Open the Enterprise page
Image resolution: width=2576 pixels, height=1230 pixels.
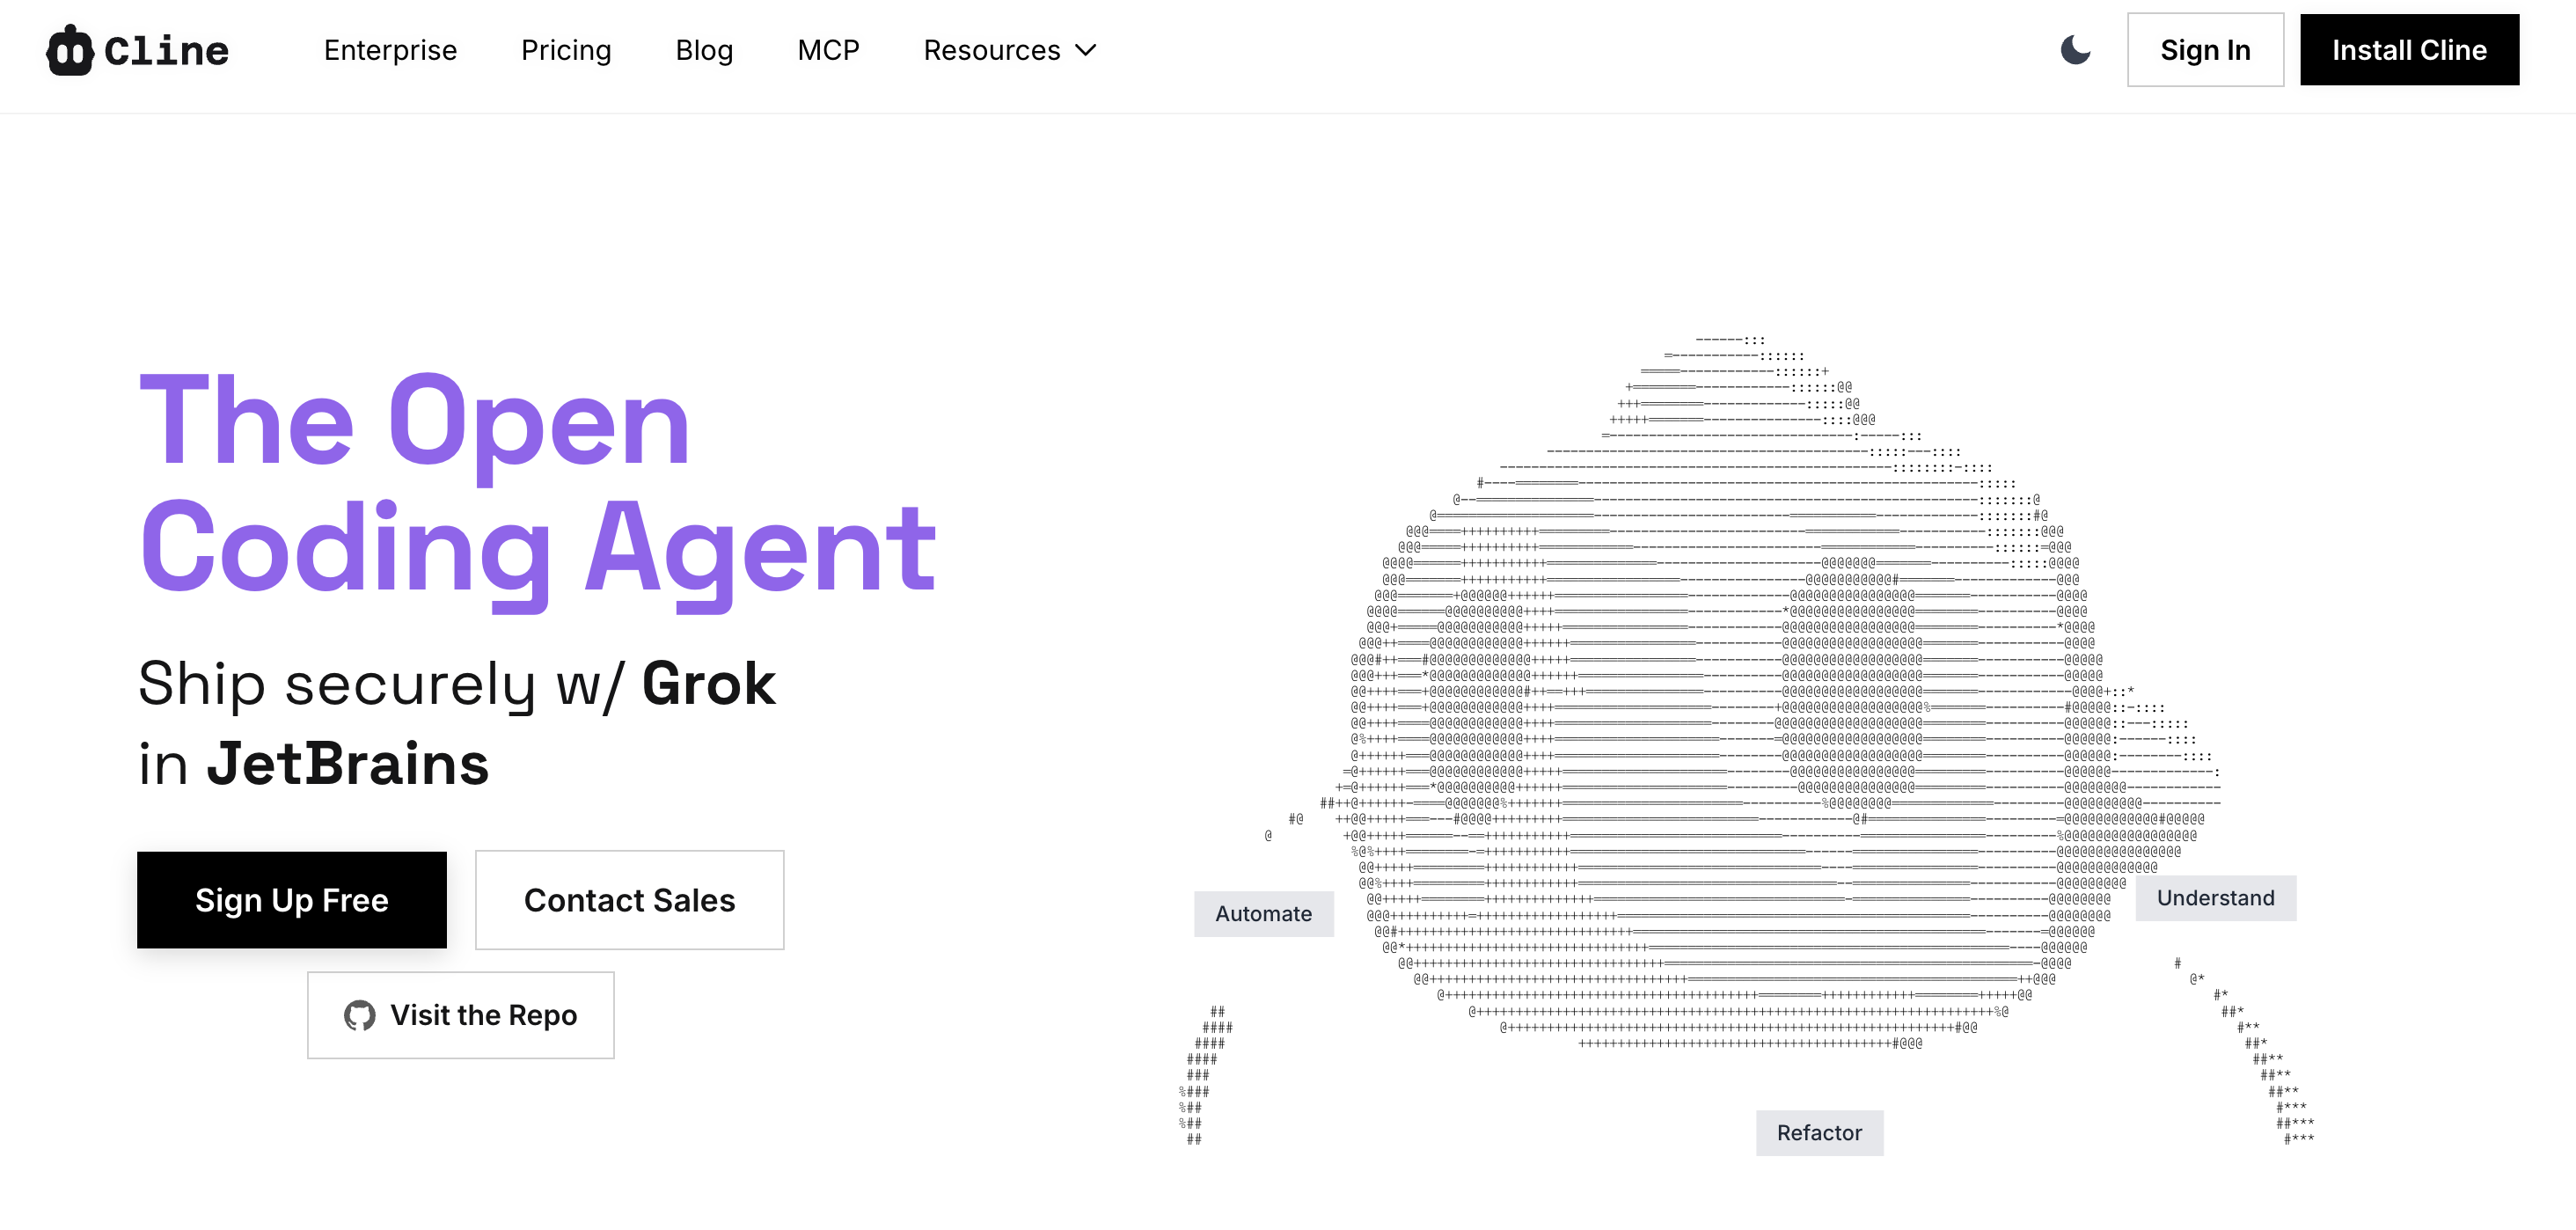pos(390,50)
